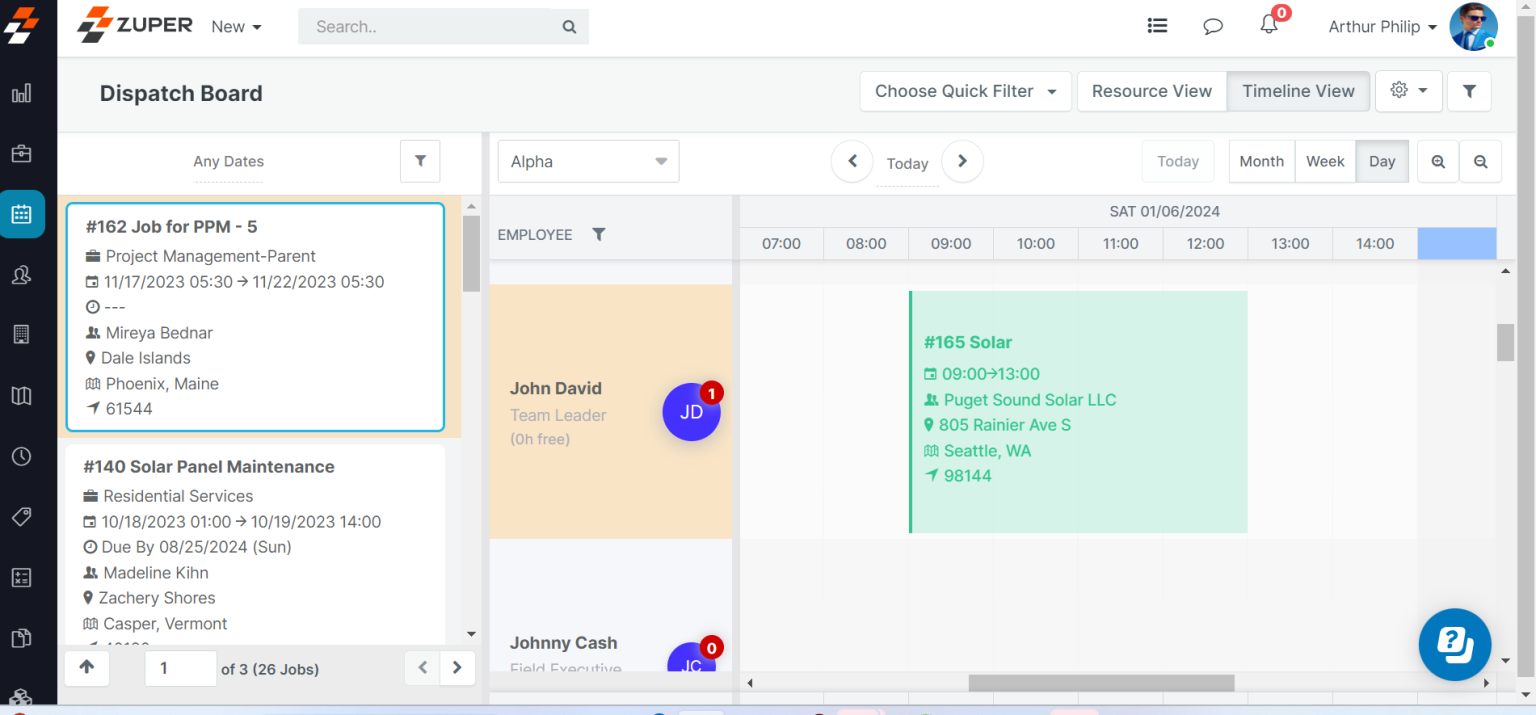1536x715 pixels.
Task: Open the New menu in the top bar
Action: (235, 26)
